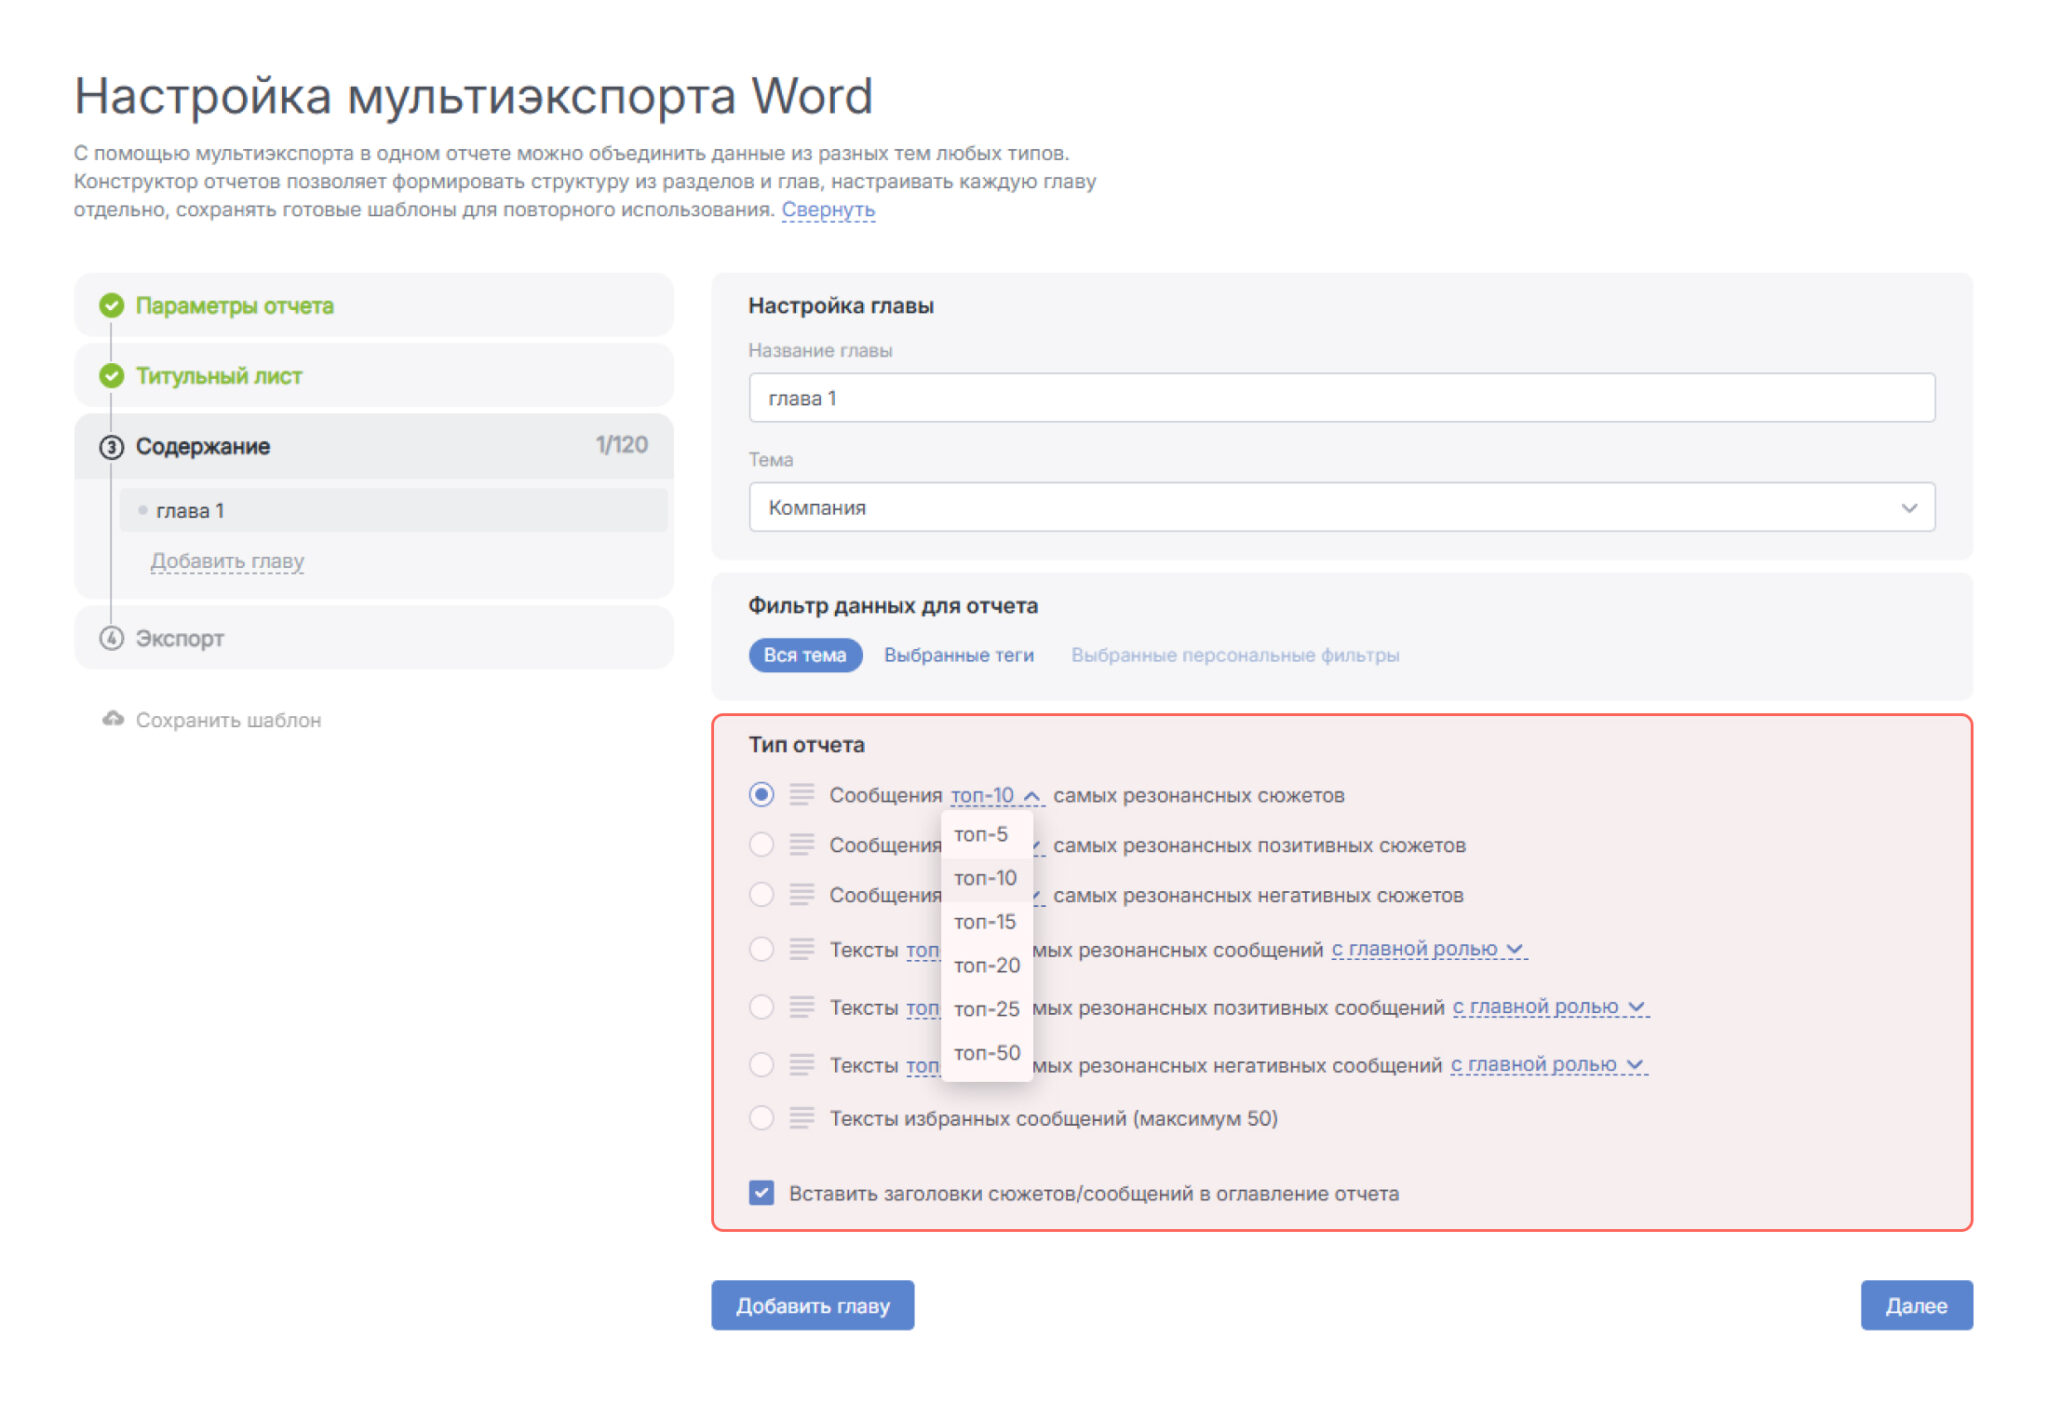Open the Экспорт step

pos(373,638)
